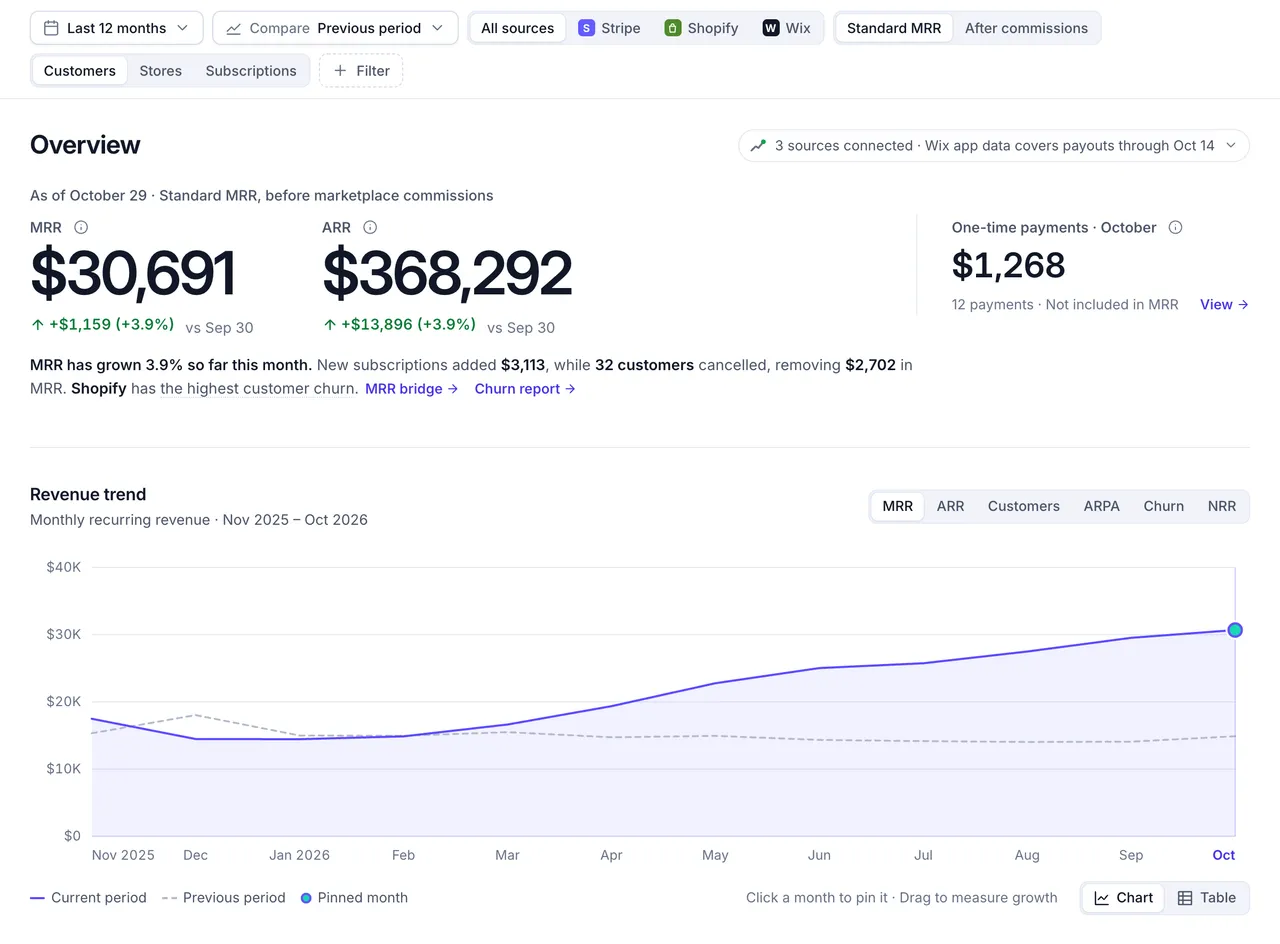Viewport: 1280px width, 944px height.
Task: Switch to After commissions mode
Action: tap(1026, 28)
